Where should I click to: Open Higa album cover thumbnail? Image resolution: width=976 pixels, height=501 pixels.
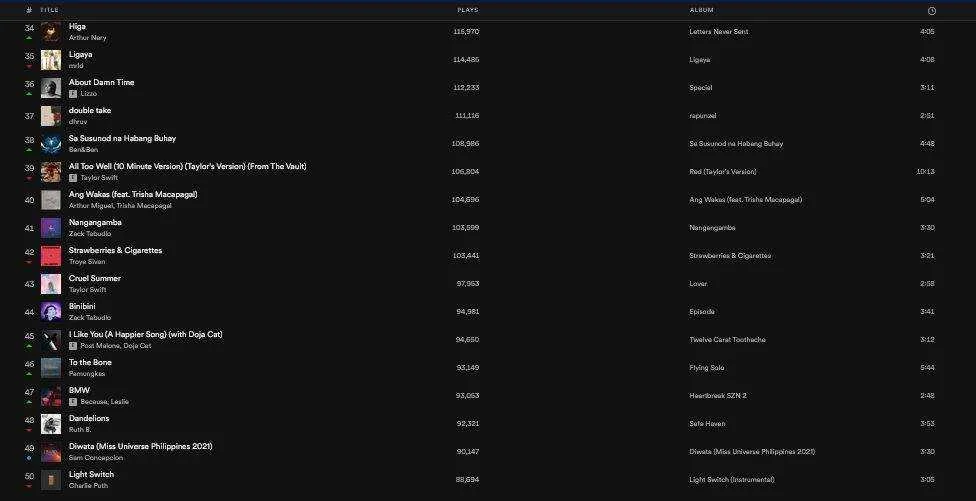pos(51,32)
